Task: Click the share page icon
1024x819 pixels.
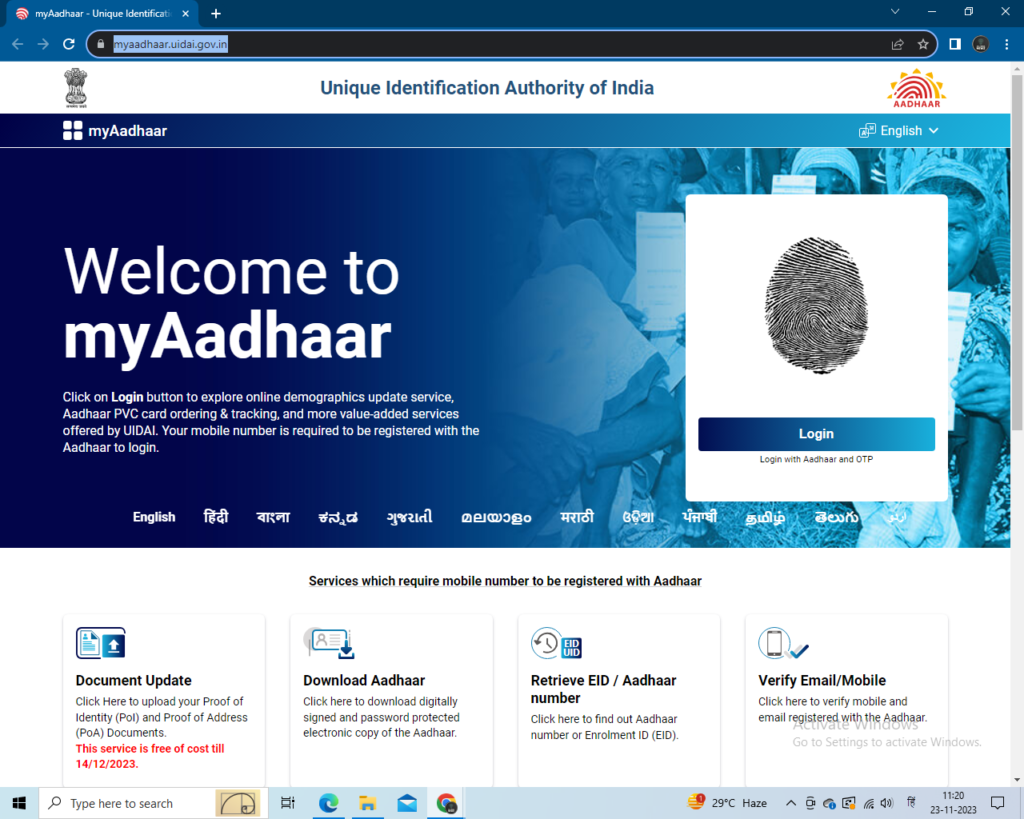Action: [897, 44]
